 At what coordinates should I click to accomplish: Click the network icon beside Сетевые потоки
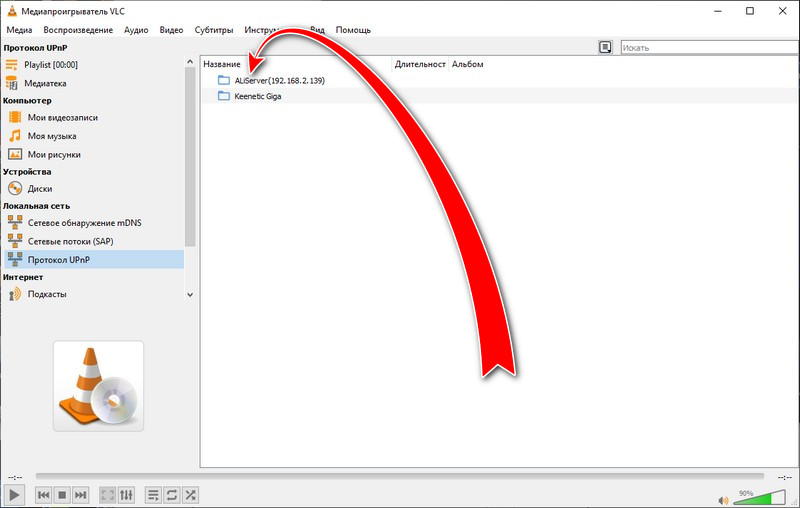pos(15,241)
